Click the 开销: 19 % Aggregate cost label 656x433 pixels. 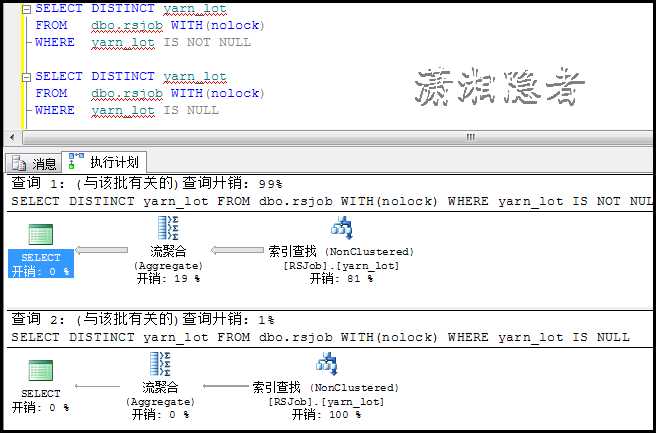pyautogui.click(x=168, y=279)
